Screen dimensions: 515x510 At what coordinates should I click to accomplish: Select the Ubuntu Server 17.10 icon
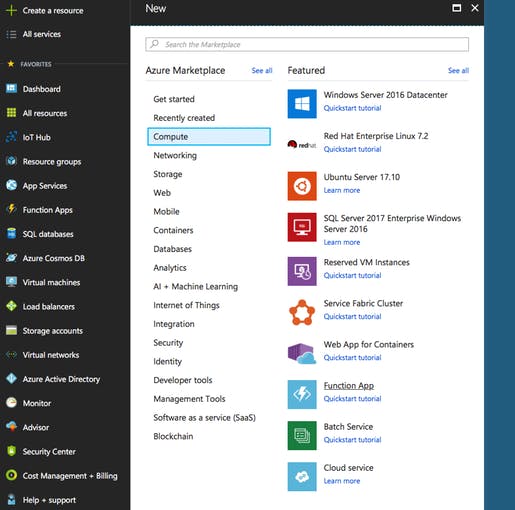point(302,186)
